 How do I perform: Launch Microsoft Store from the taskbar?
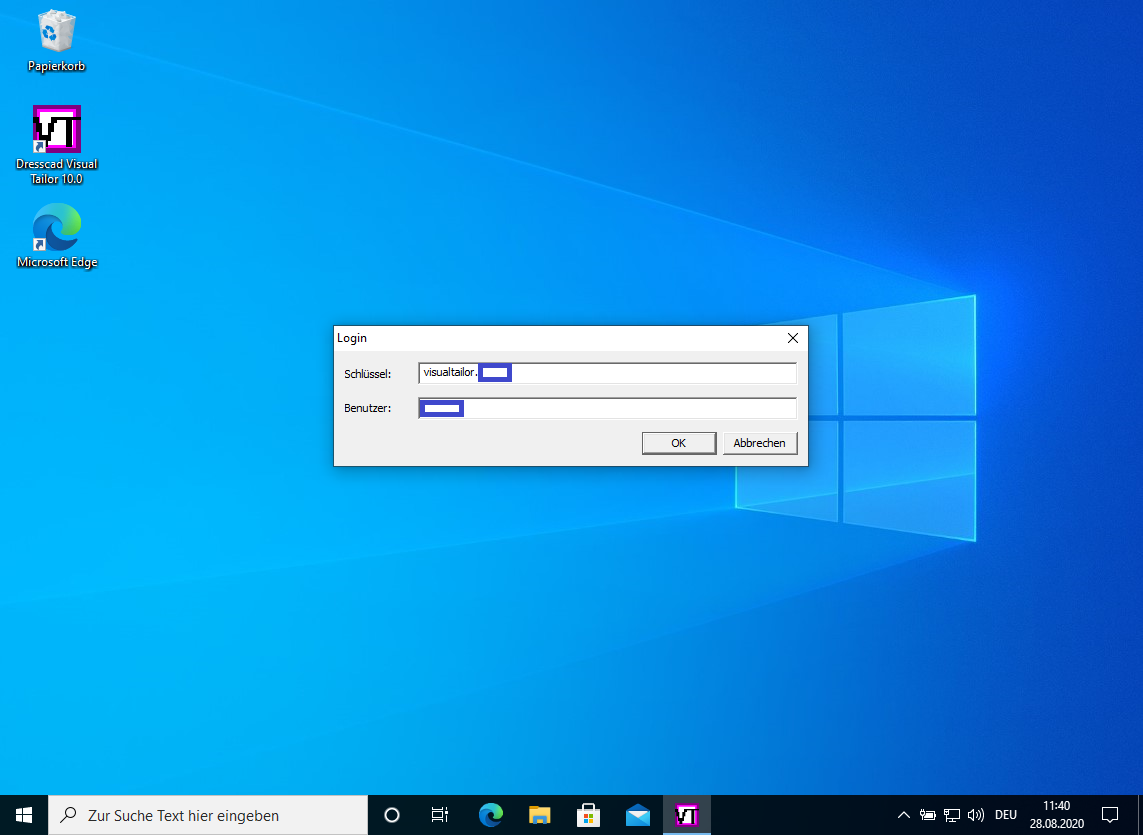589,815
